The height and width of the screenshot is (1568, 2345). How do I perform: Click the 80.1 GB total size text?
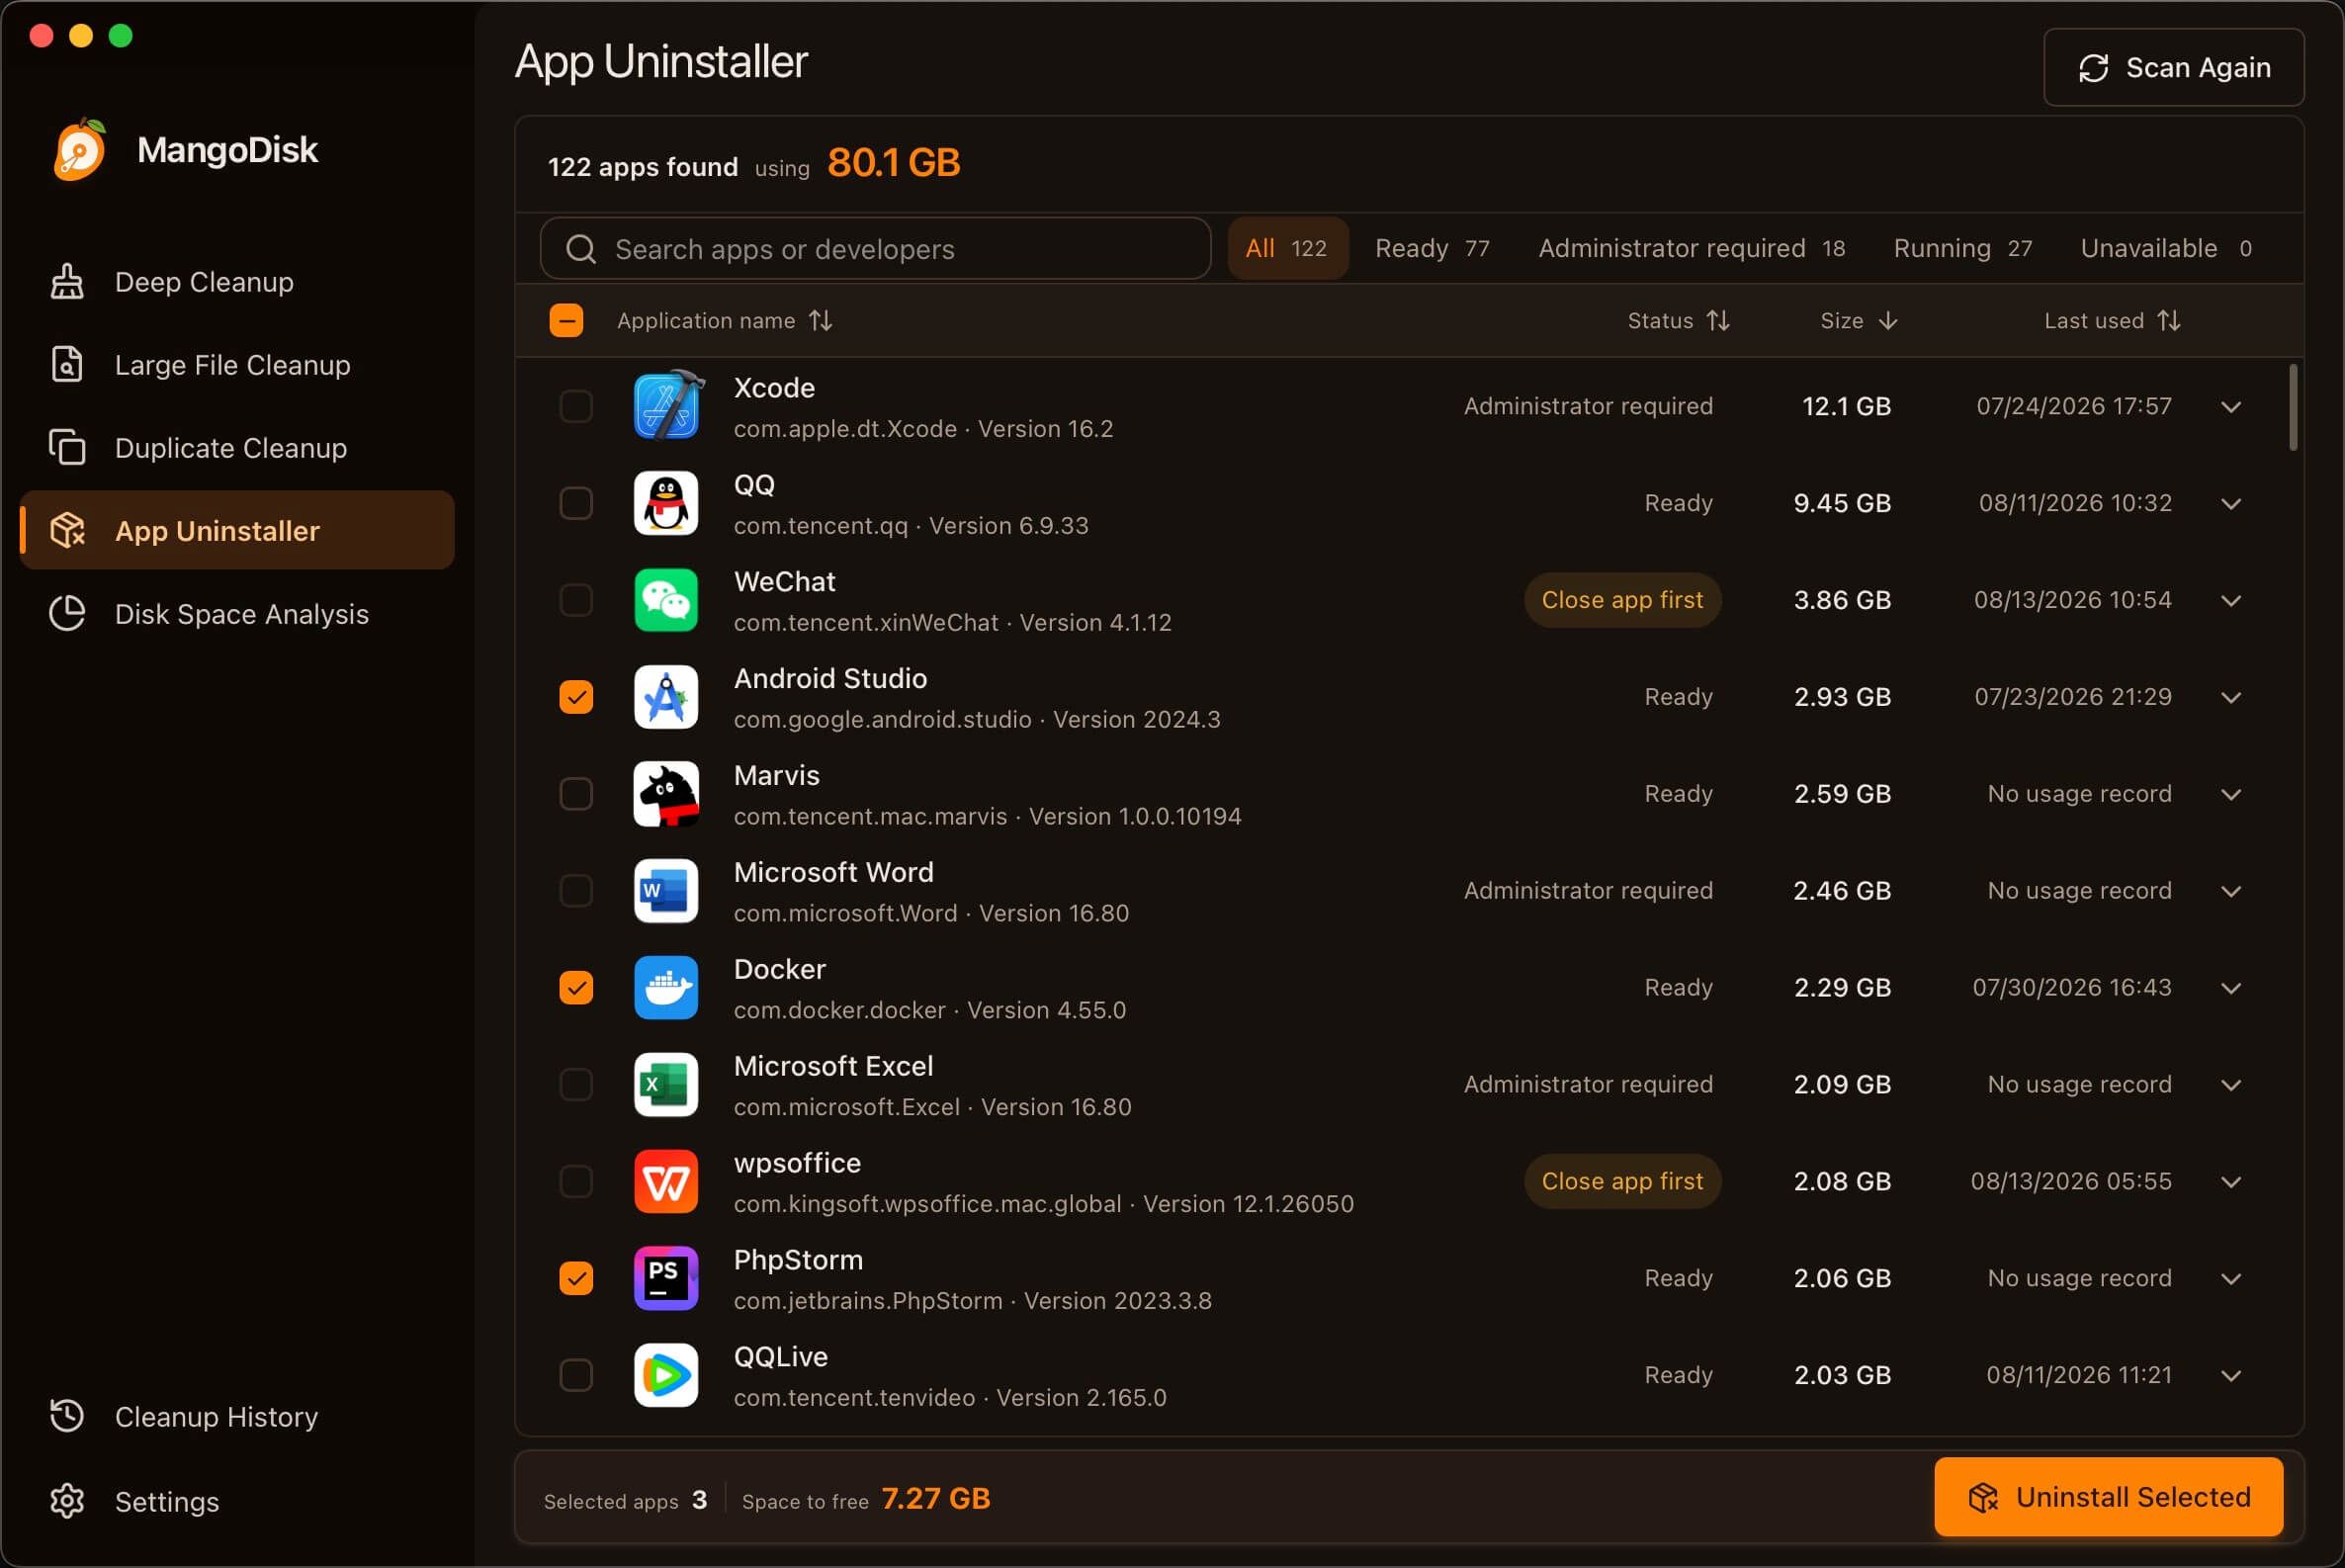pos(894,163)
